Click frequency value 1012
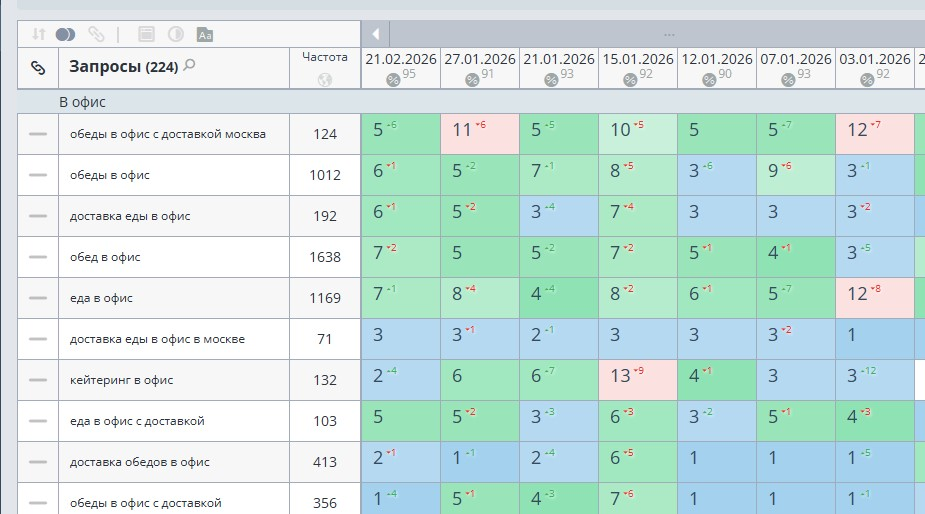This screenshot has width=925, height=514. tap(325, 175)
